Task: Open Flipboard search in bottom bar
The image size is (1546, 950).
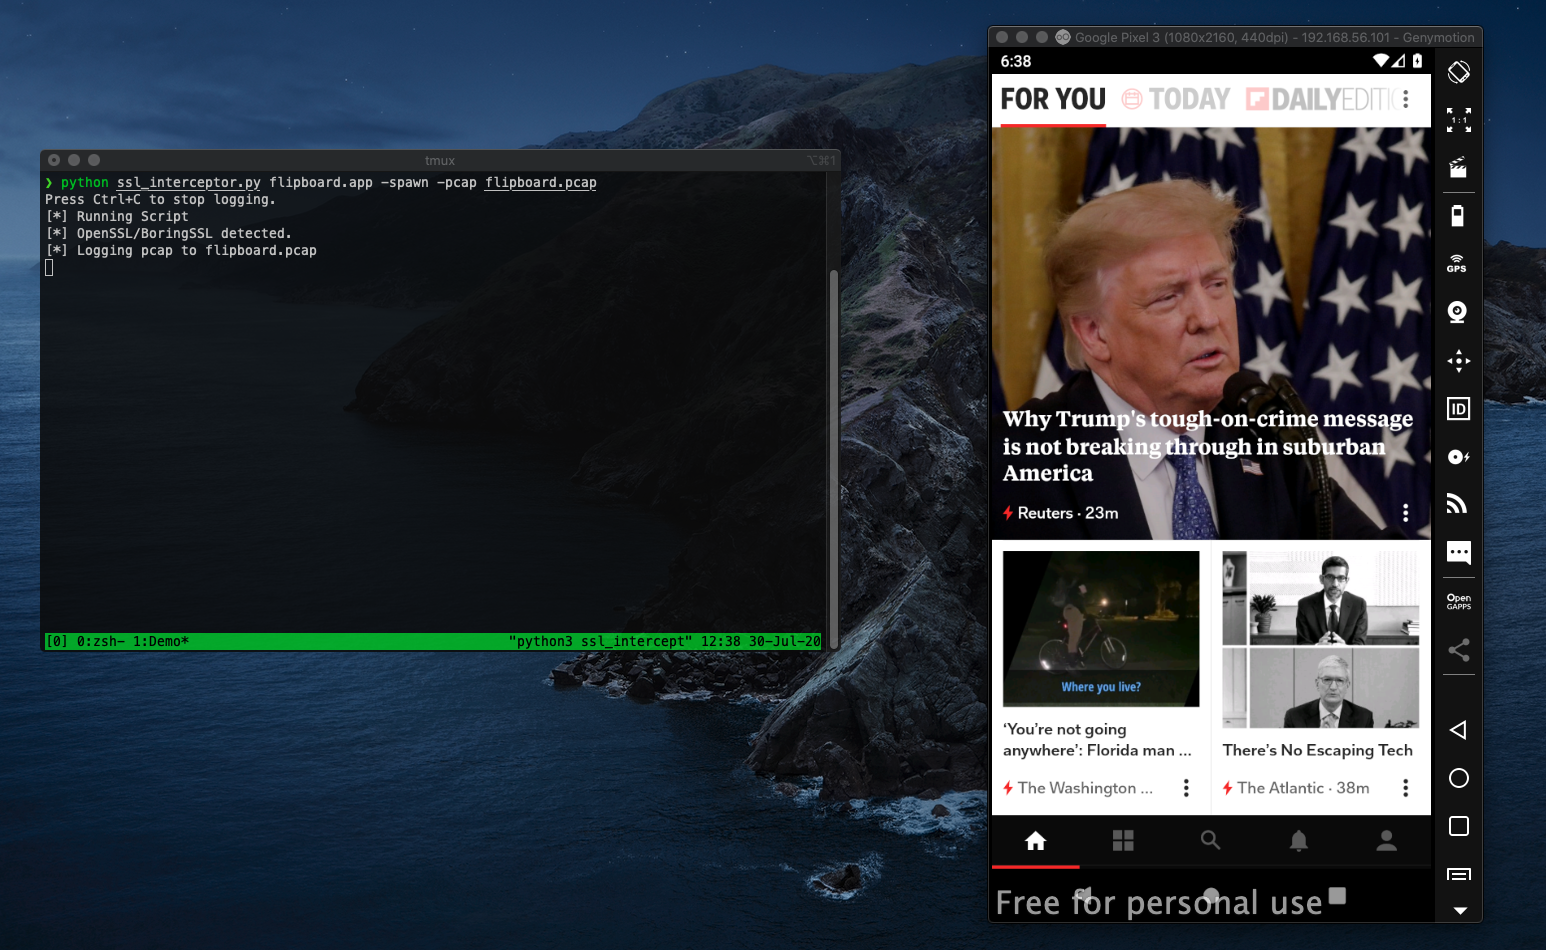Action: click(1210, 841)
